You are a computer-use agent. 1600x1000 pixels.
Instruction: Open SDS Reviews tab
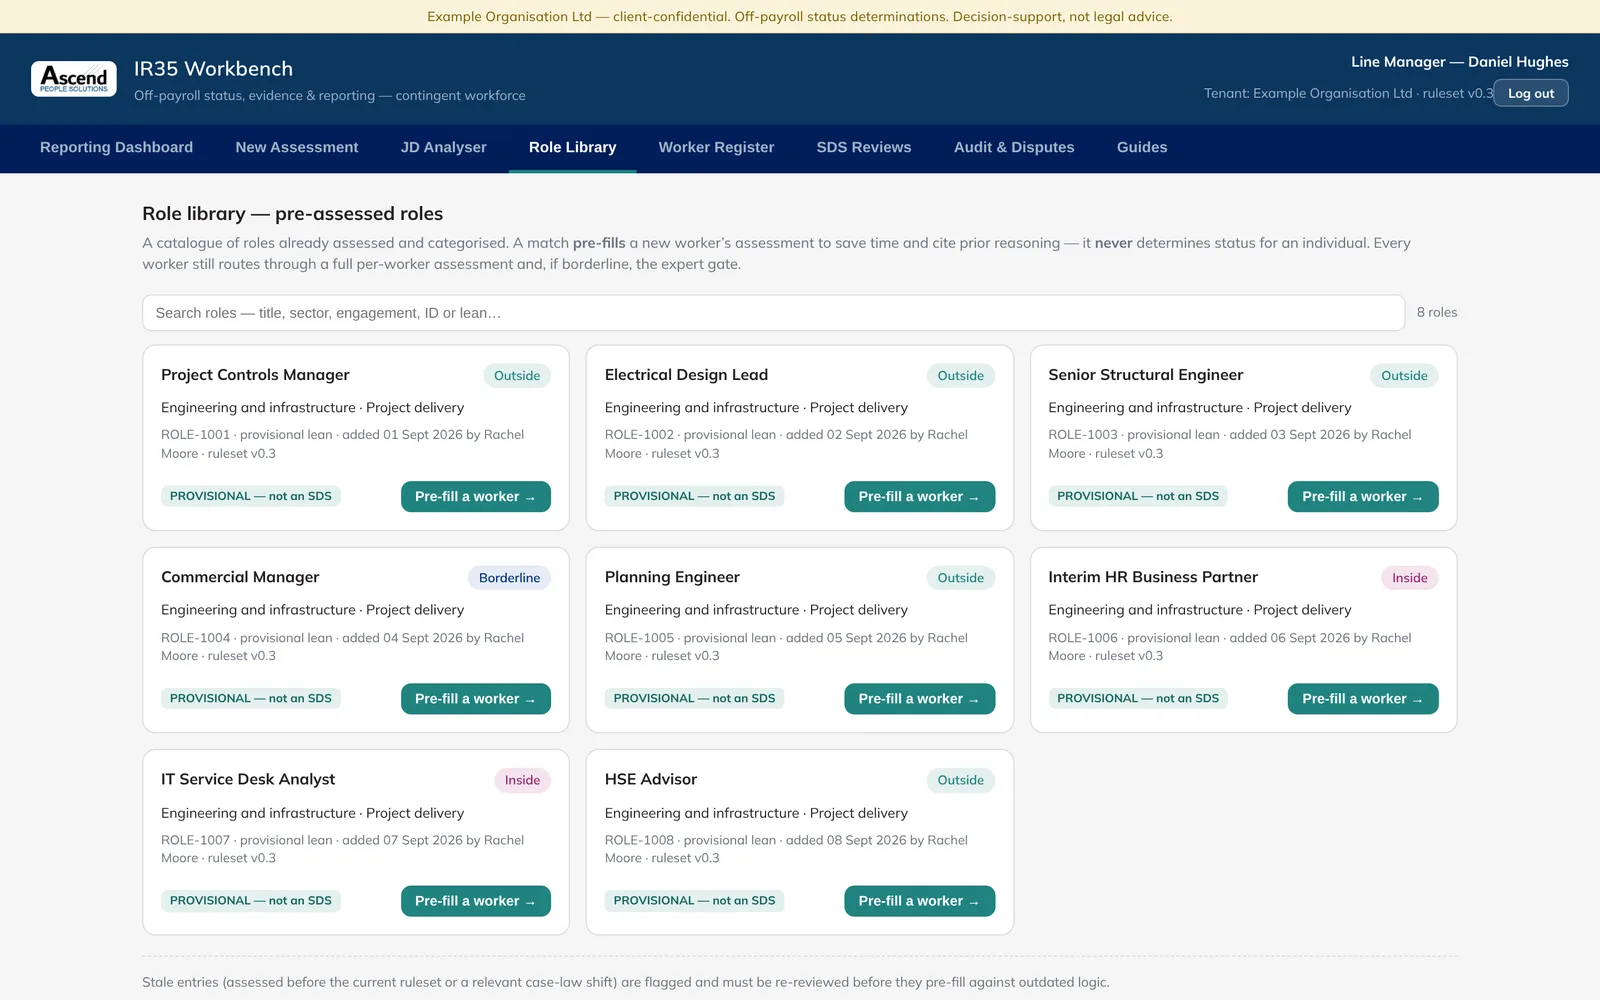(x=864, y=147)
